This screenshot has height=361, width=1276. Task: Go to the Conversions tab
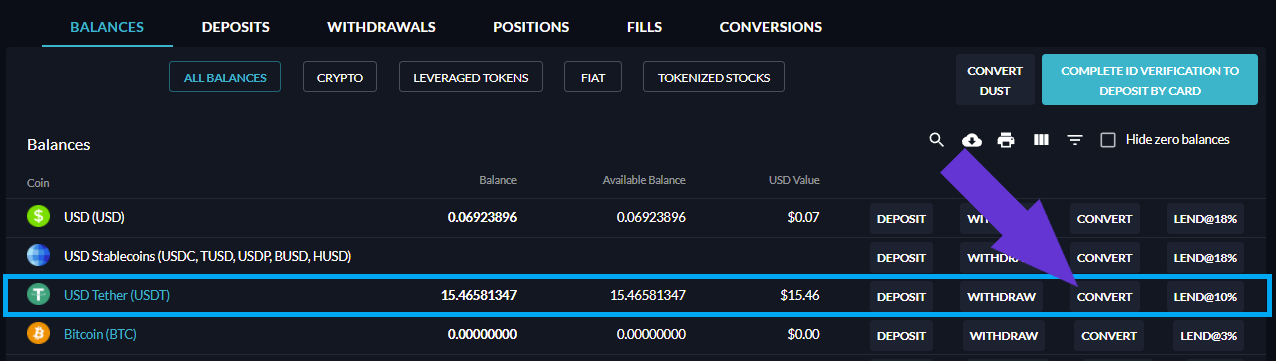(x=771, y=27)
